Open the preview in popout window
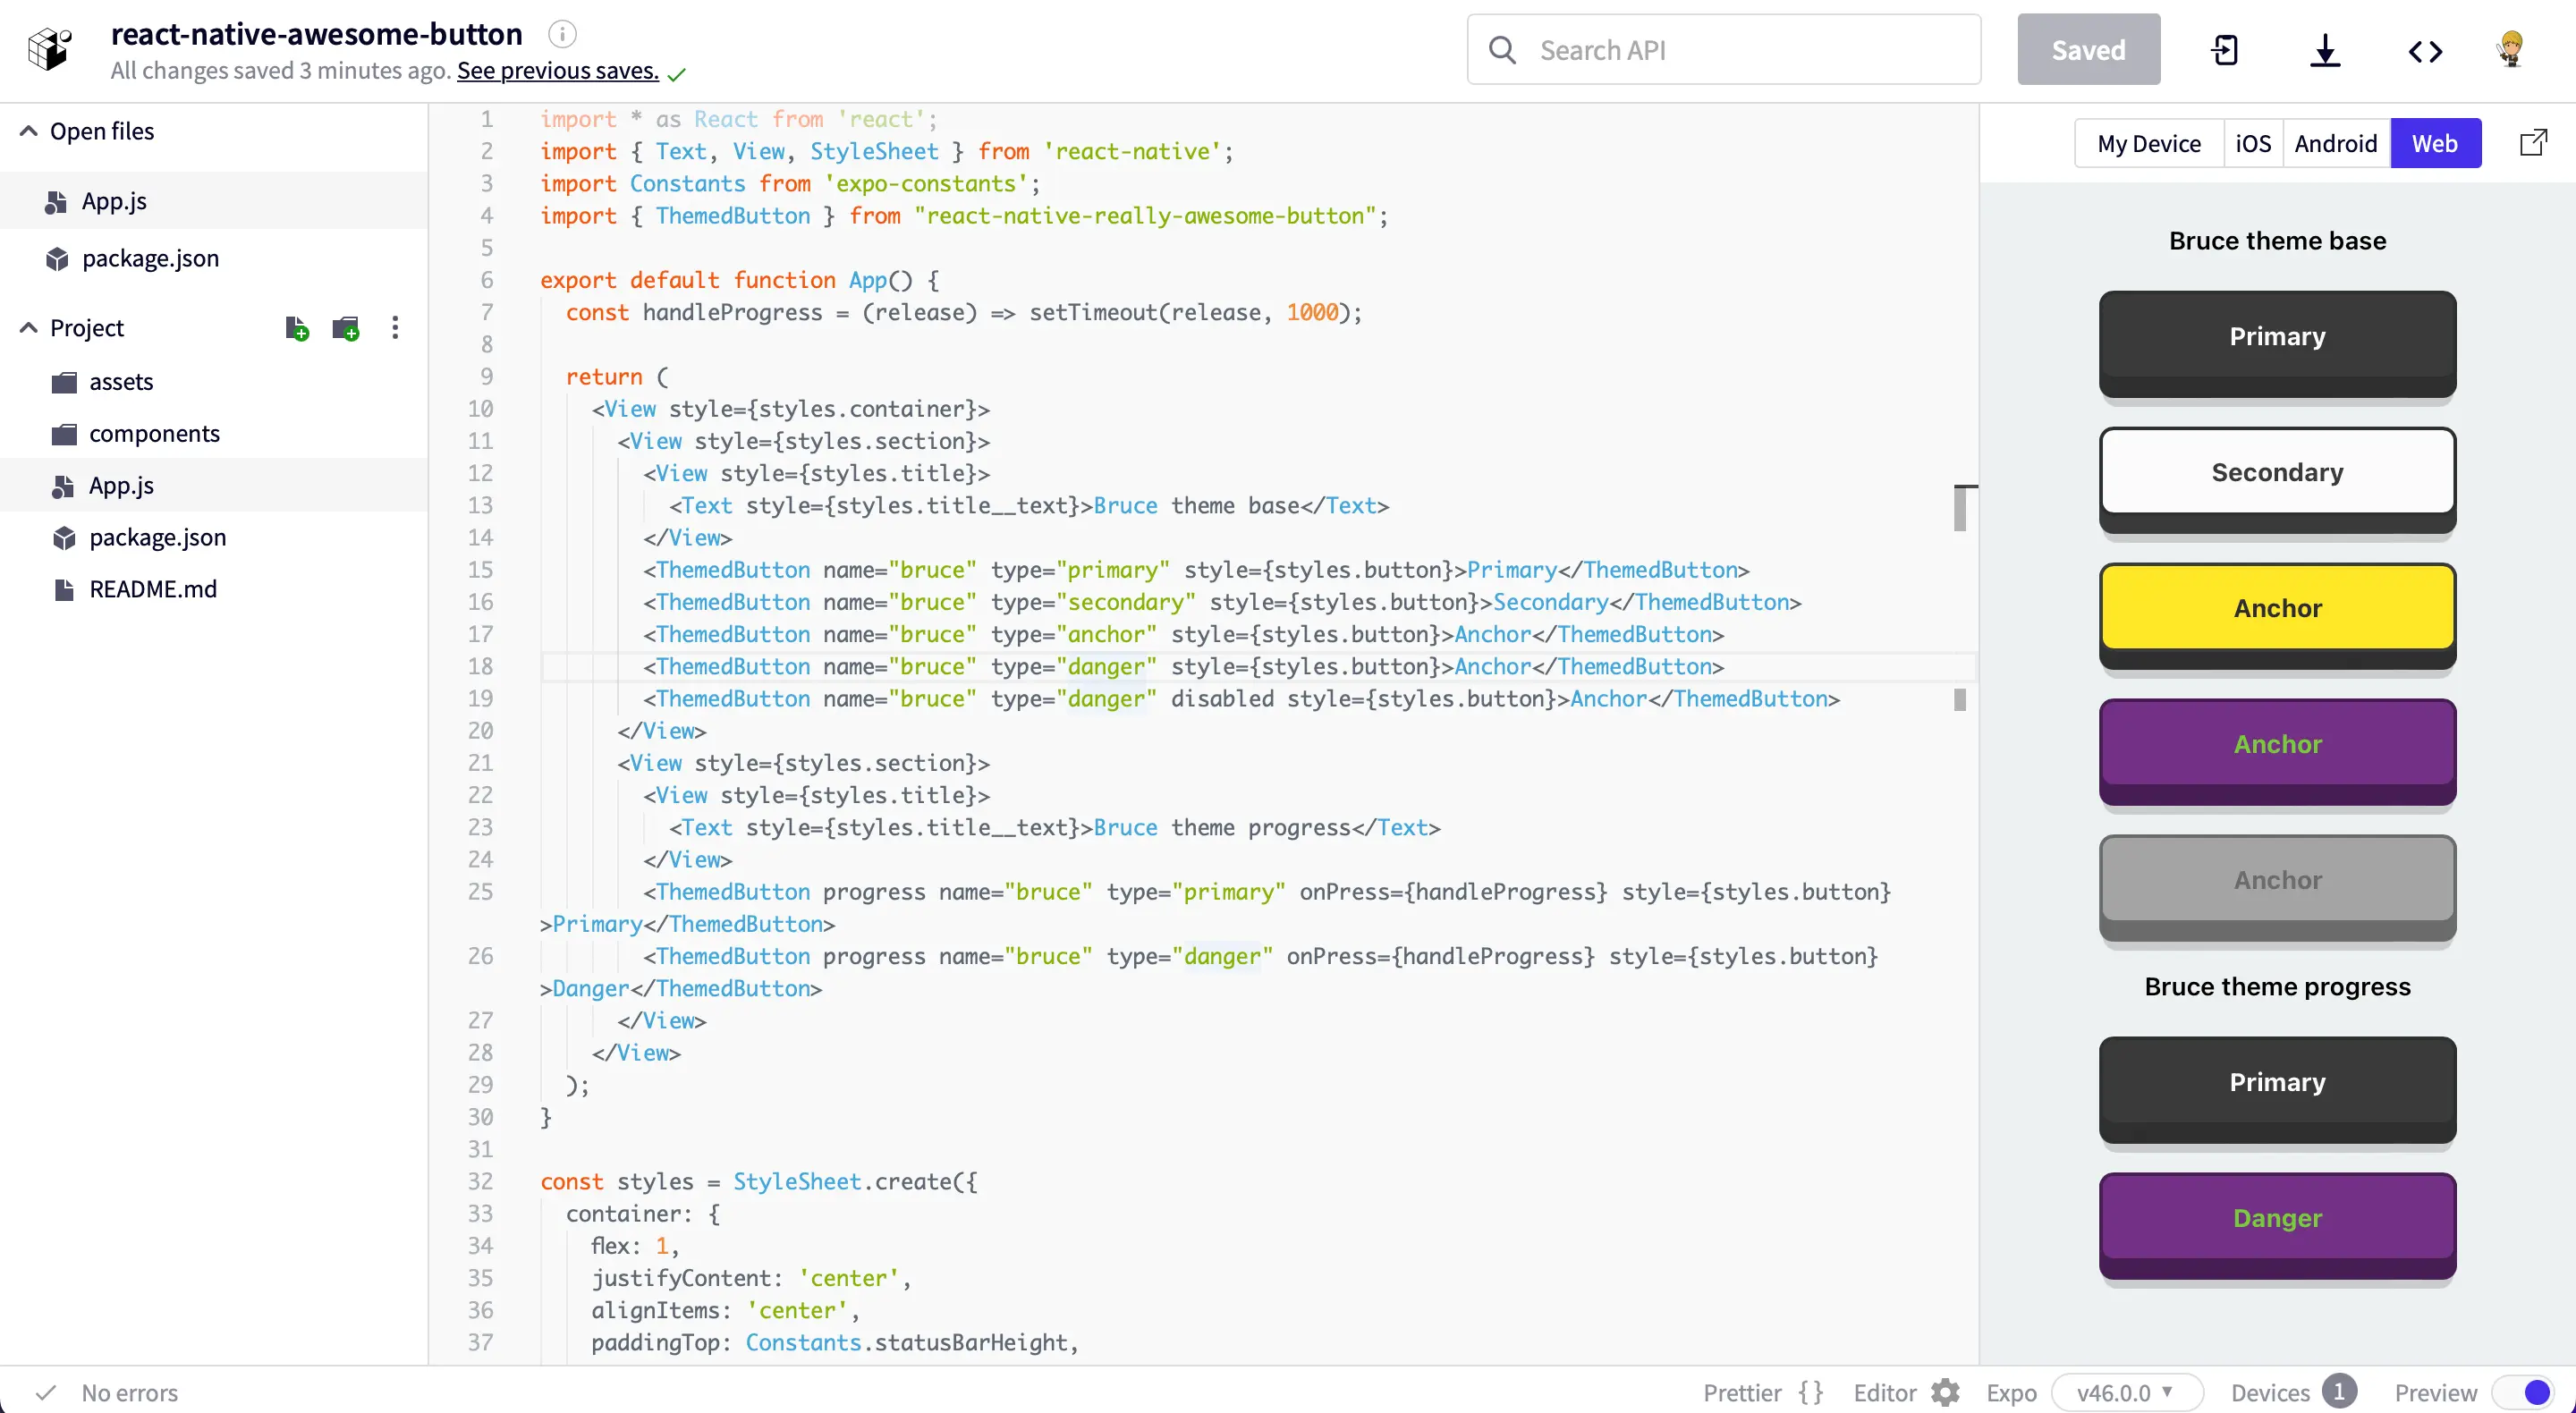The image size is (2576, 1413). click(x=2532, y=143)
